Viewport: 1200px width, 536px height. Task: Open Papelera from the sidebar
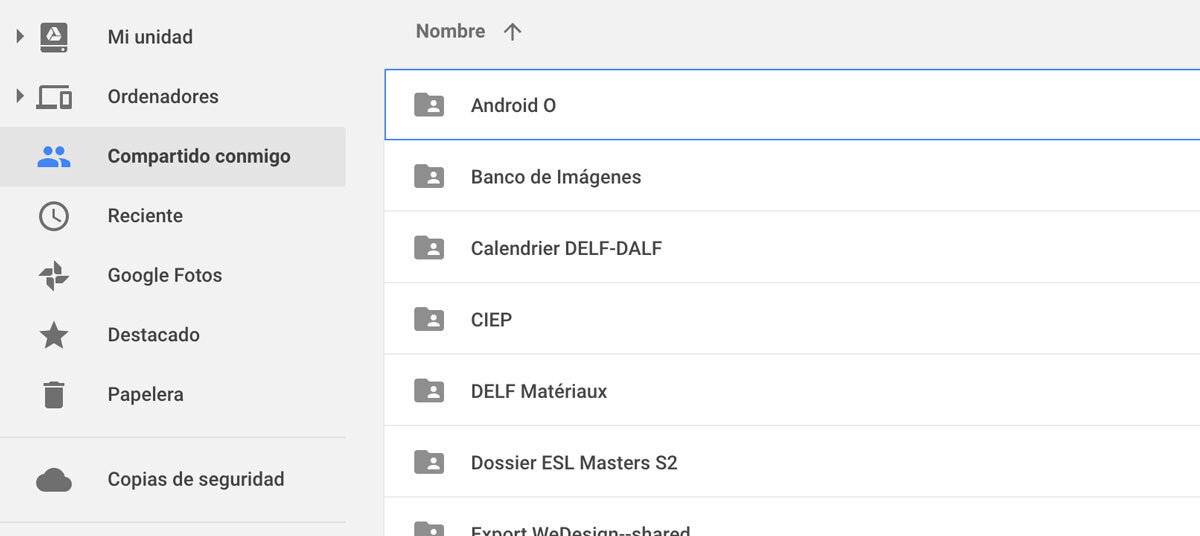145,395
